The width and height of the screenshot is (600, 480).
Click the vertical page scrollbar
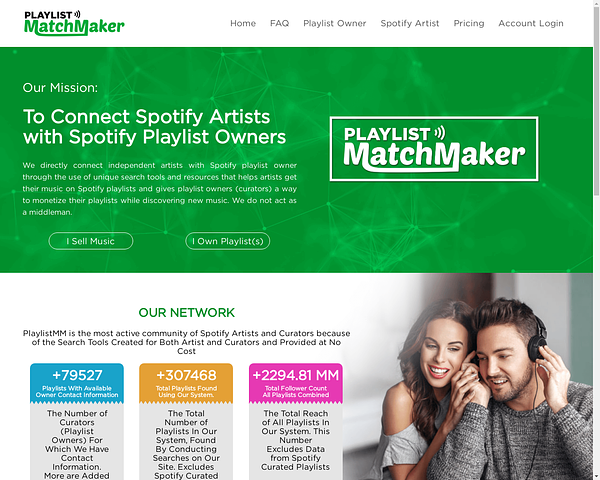pyautogui.click(x=596, y=240)
